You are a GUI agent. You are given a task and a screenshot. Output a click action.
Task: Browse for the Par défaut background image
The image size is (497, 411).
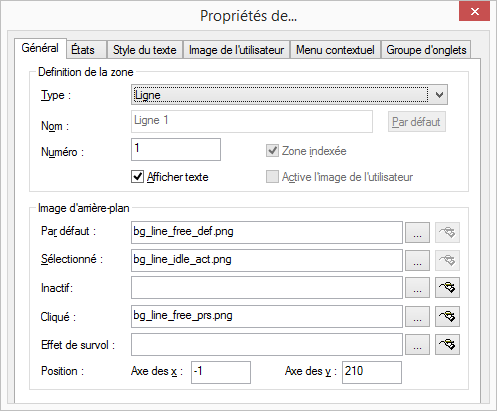(417, 232)
